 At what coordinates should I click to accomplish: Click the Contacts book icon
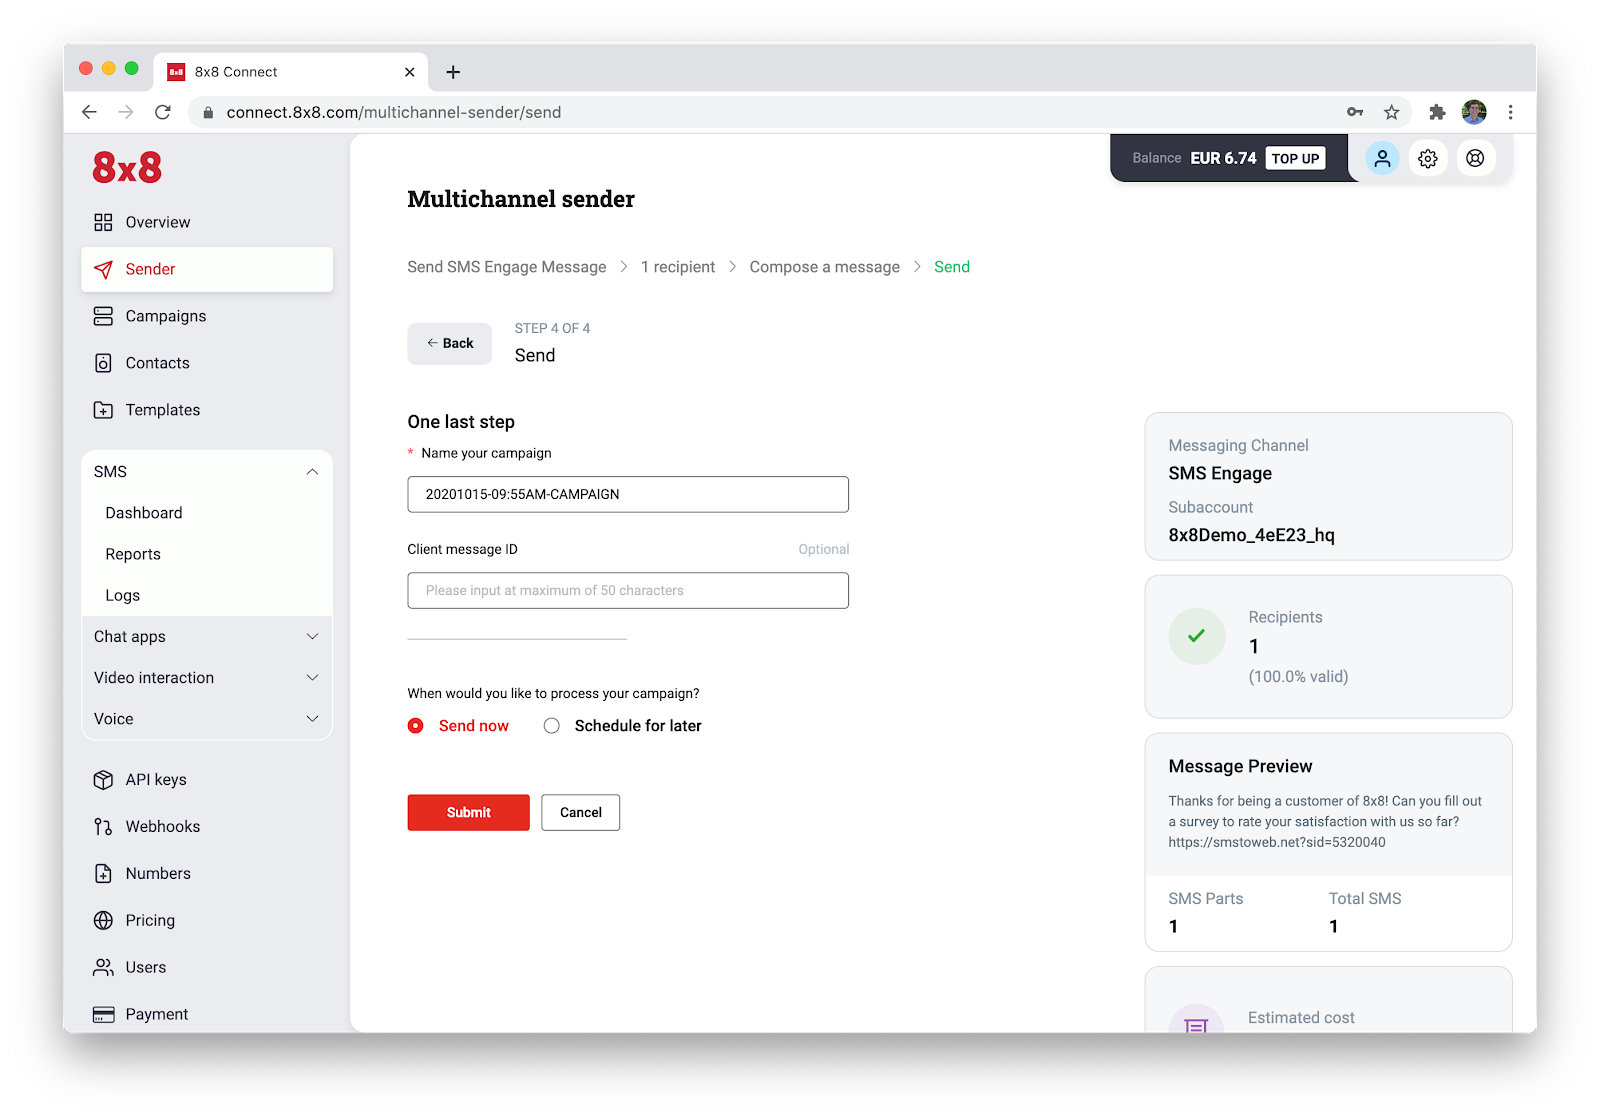pyautogui.click(x=103, y=363)
